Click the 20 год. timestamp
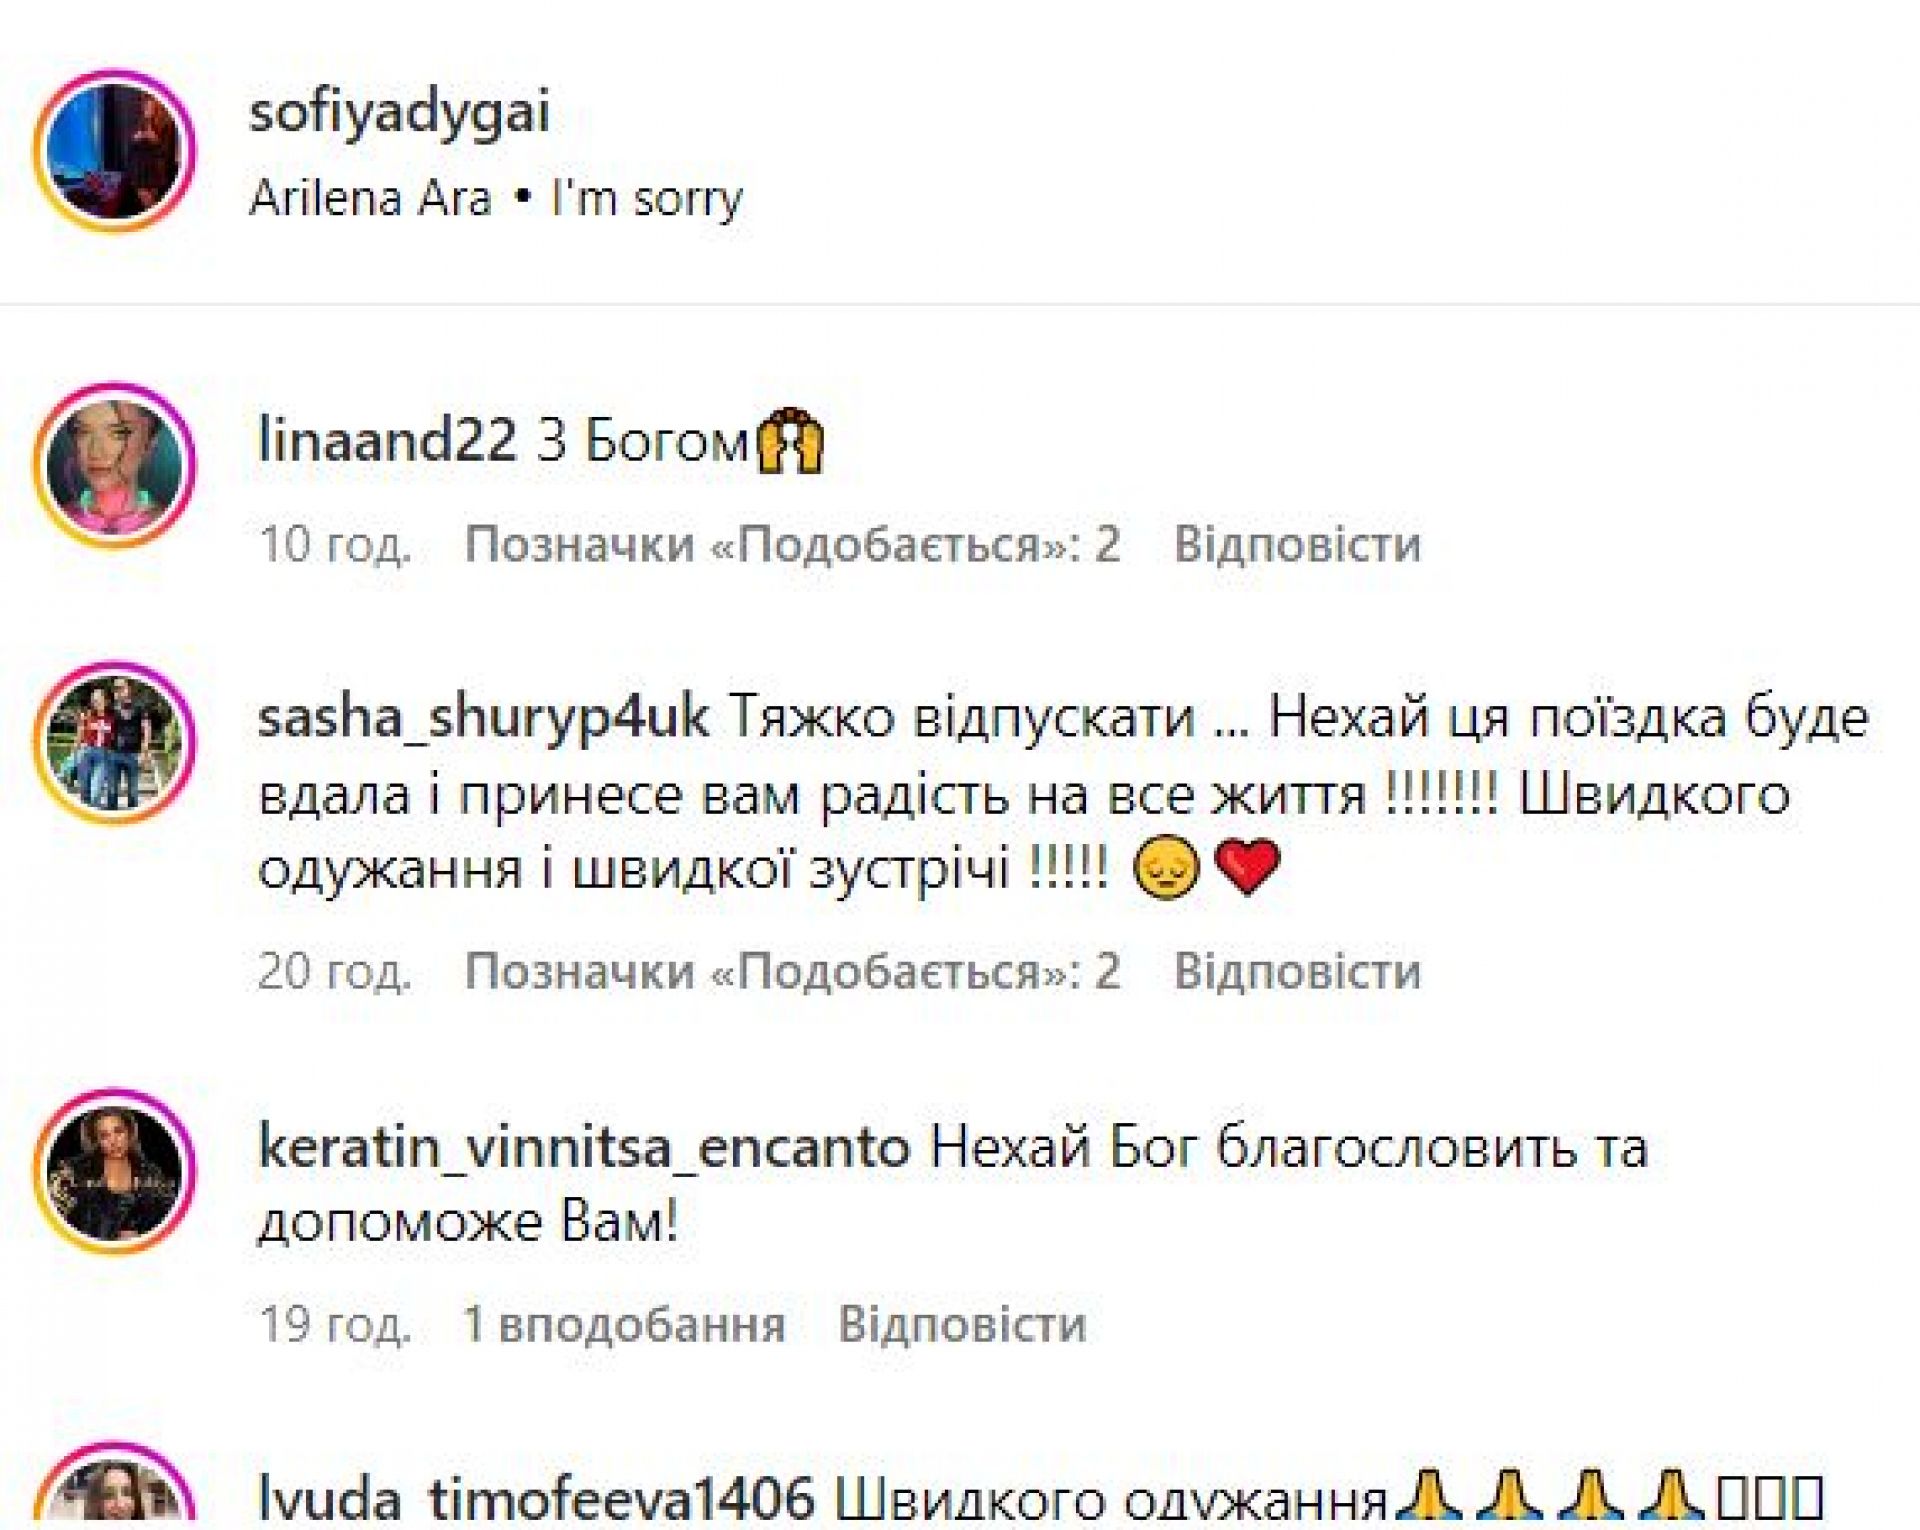The height and width of the screenshot is (1530, 1920). 334,971
